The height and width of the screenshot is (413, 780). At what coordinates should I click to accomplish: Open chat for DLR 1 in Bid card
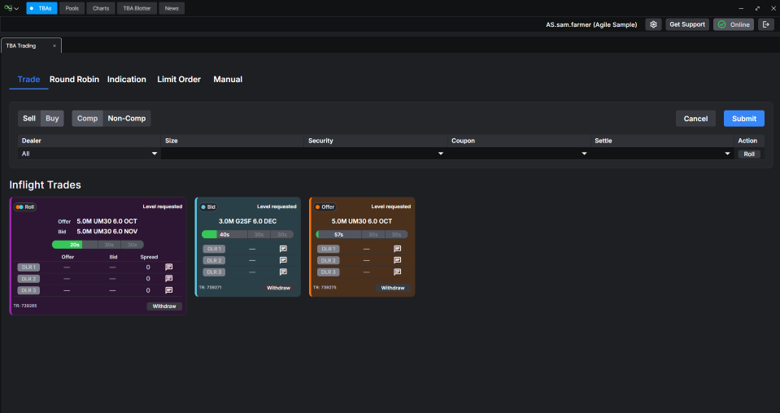(x=283, y=248)
